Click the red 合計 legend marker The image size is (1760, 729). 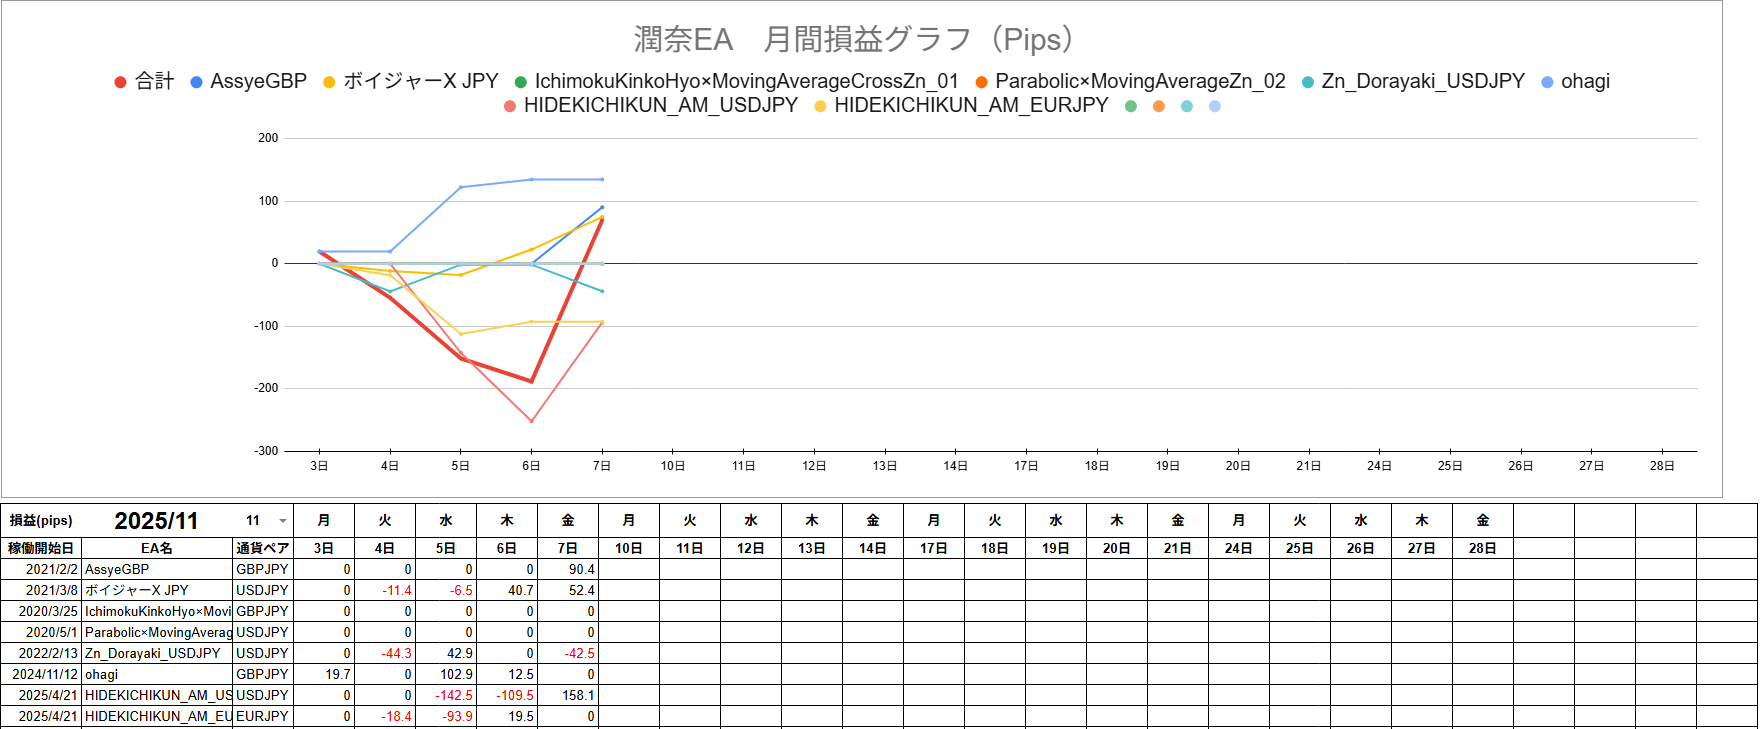tap(120, 82)
